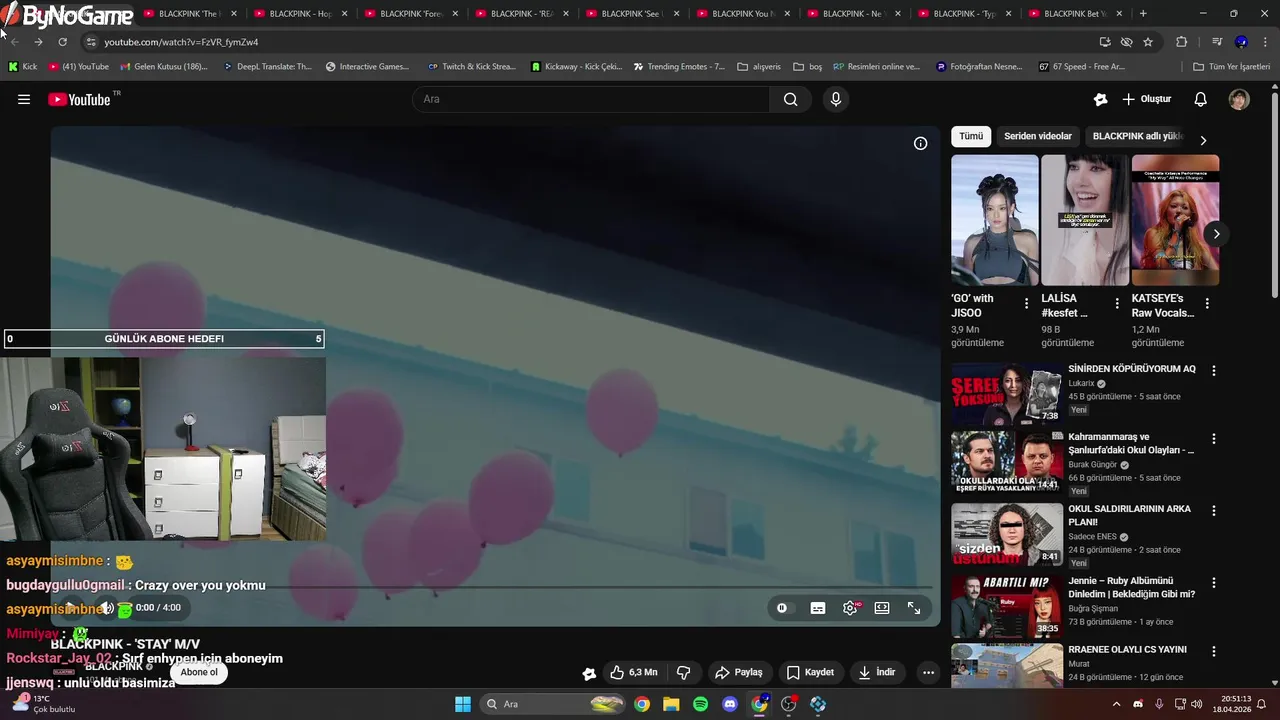Click the video progress bar
1280x720 pixels.
495,588
